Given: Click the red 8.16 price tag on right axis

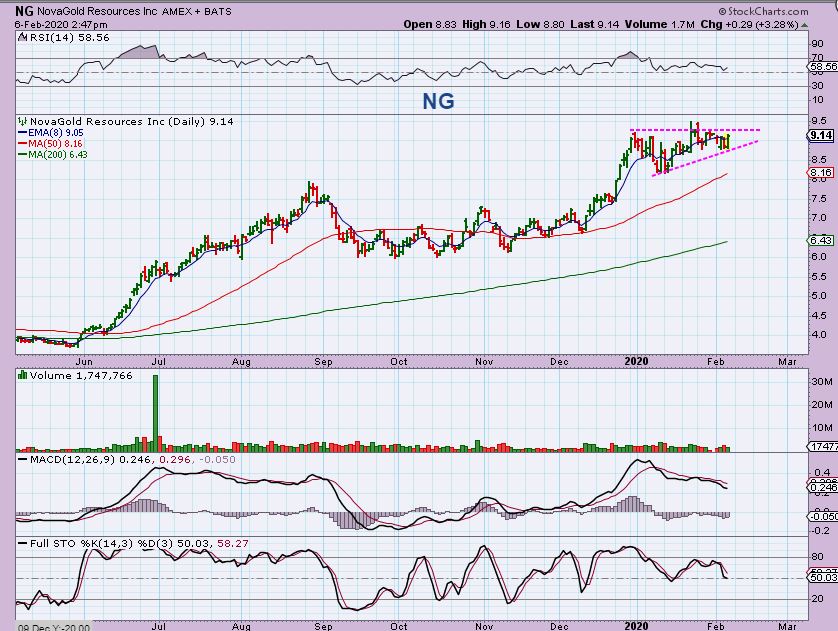Looking at the screenshot, I should pyautogui.click(x=820, y=173).
